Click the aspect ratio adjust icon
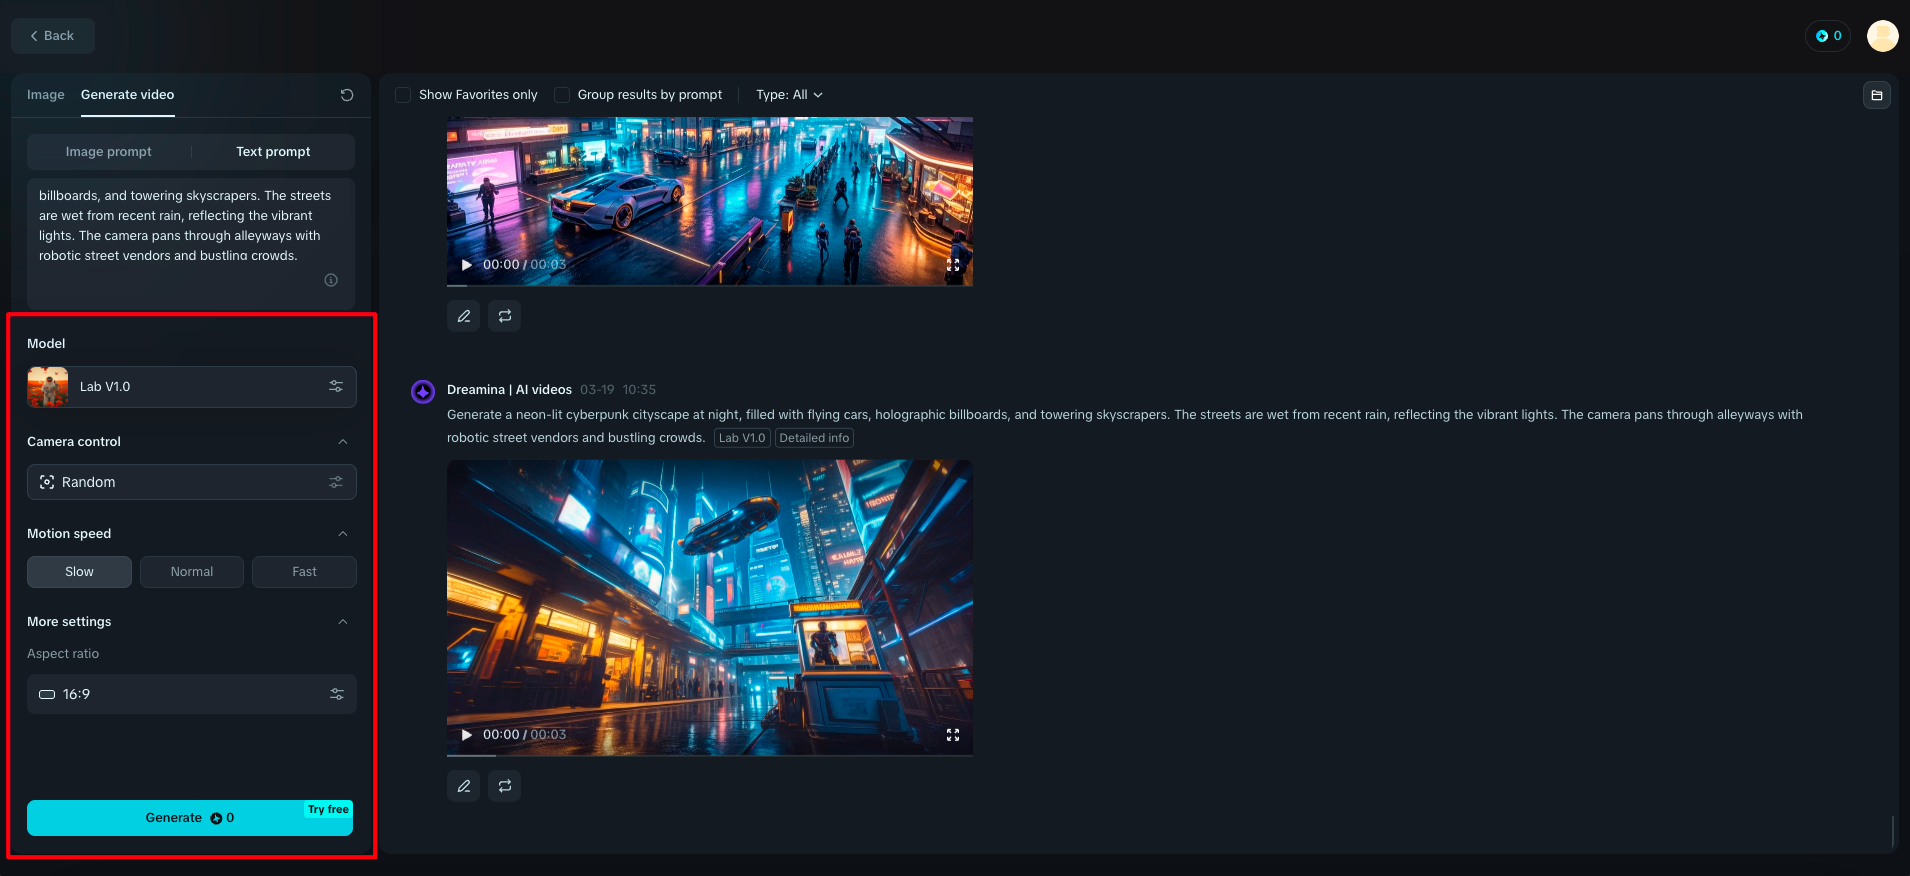This screenshot has height=876, width=1910. [337, 694]
